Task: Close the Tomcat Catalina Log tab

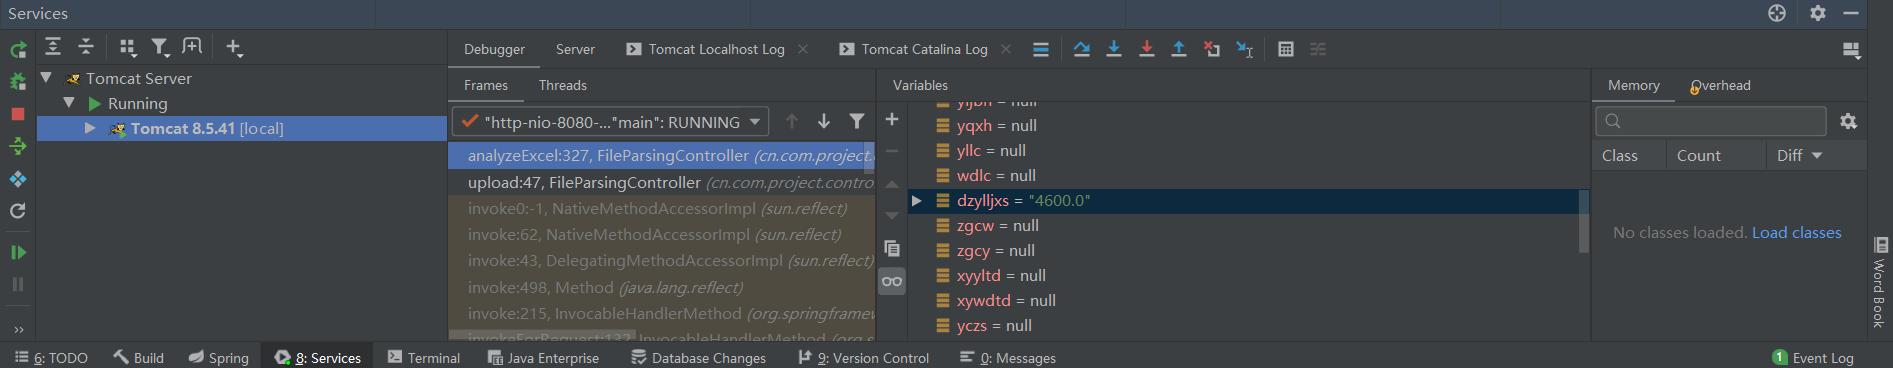Action: [x=1006, y=49]
